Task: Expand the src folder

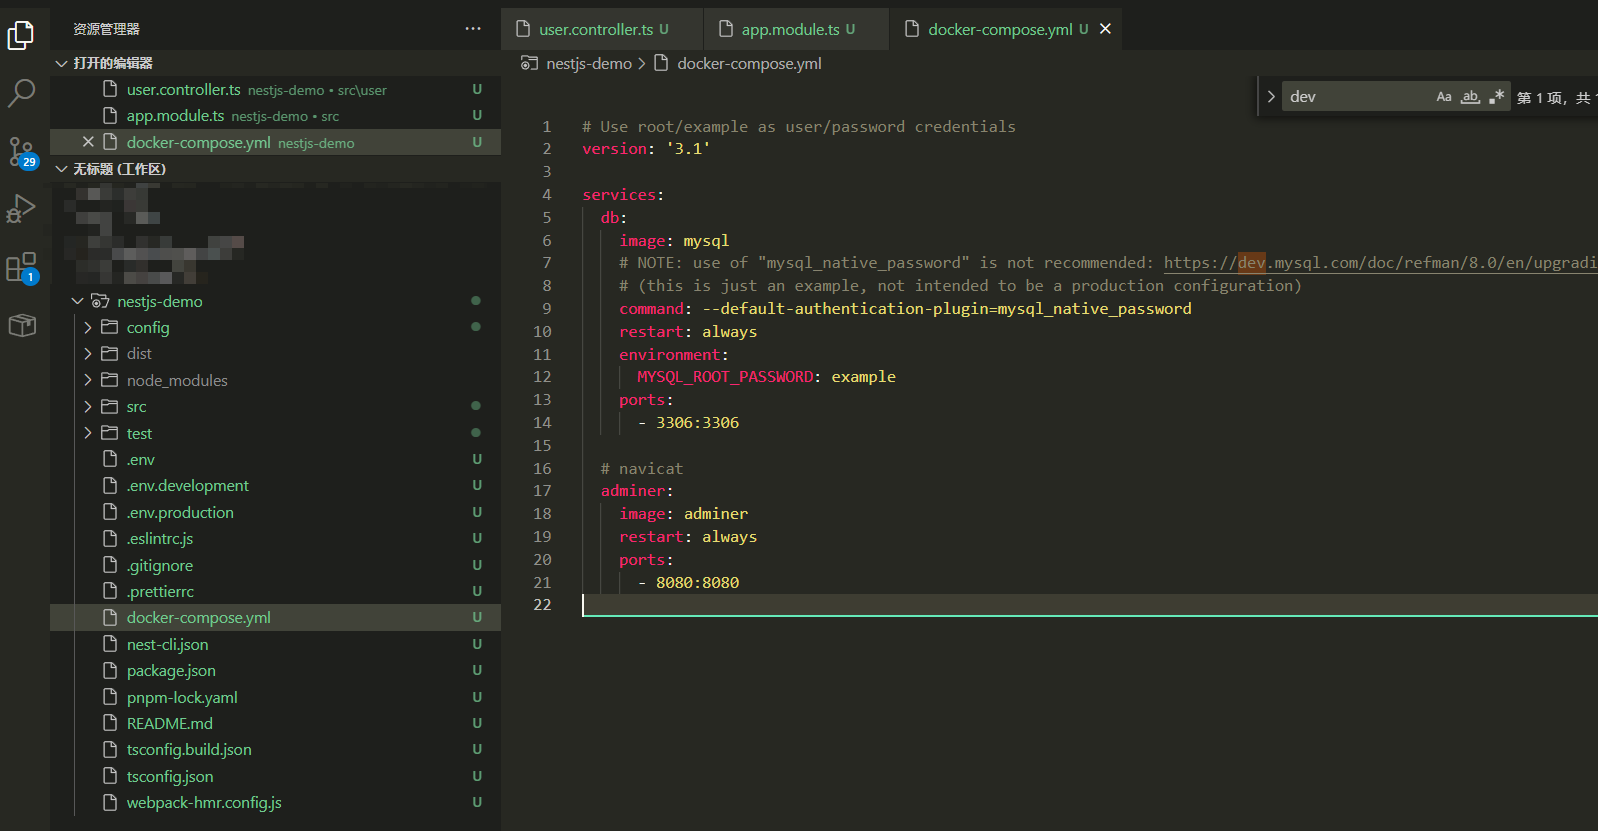Action: click(x=88, y=406)
